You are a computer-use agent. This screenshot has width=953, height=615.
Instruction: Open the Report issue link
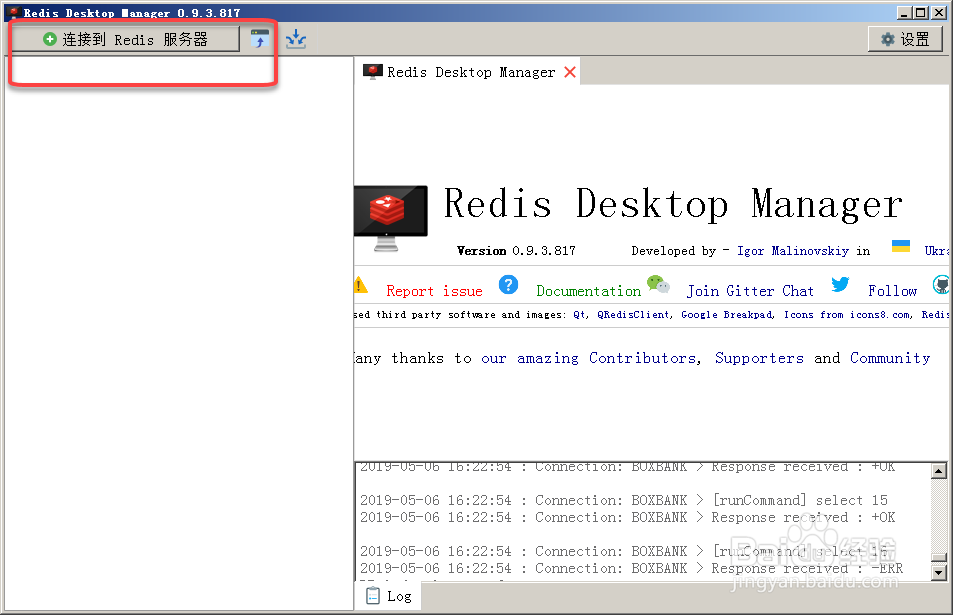(x=434, y=290)
